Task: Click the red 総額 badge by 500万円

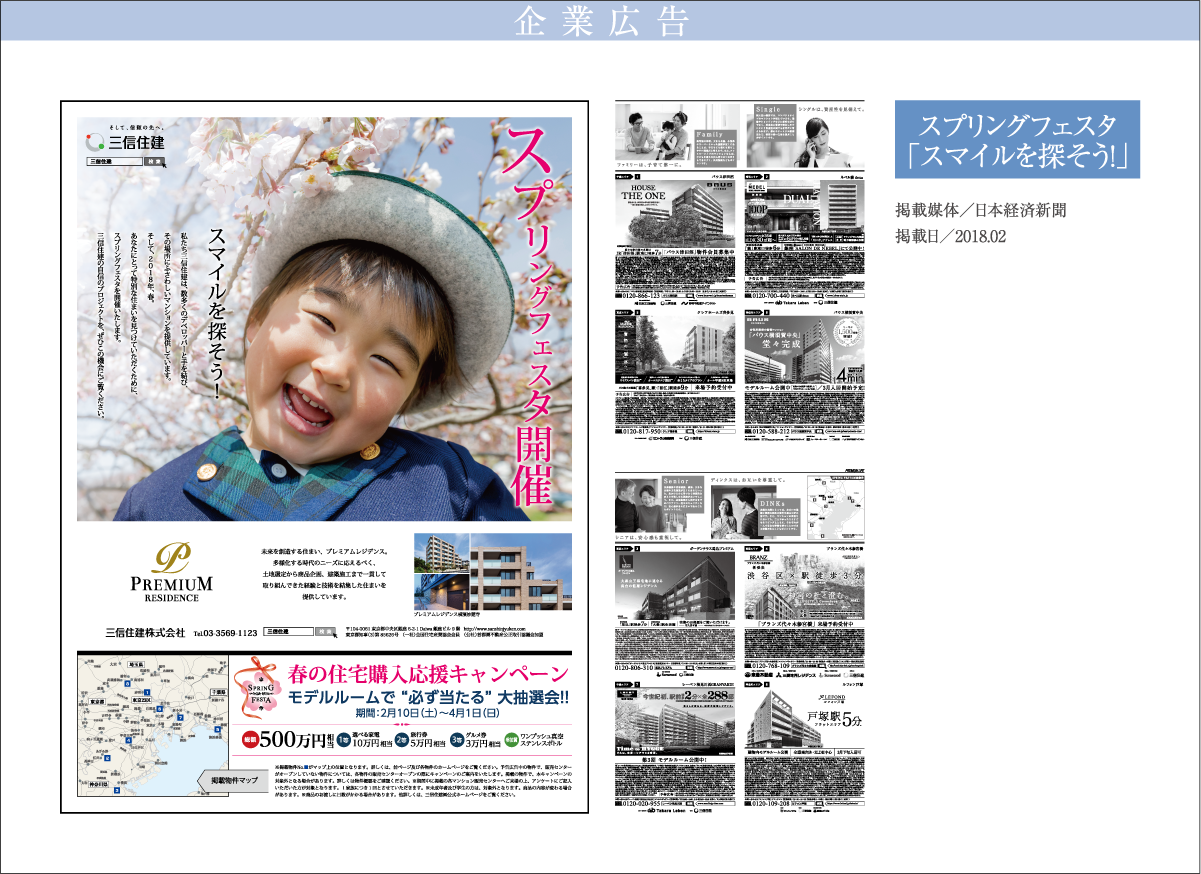Action: click(249, 742)
